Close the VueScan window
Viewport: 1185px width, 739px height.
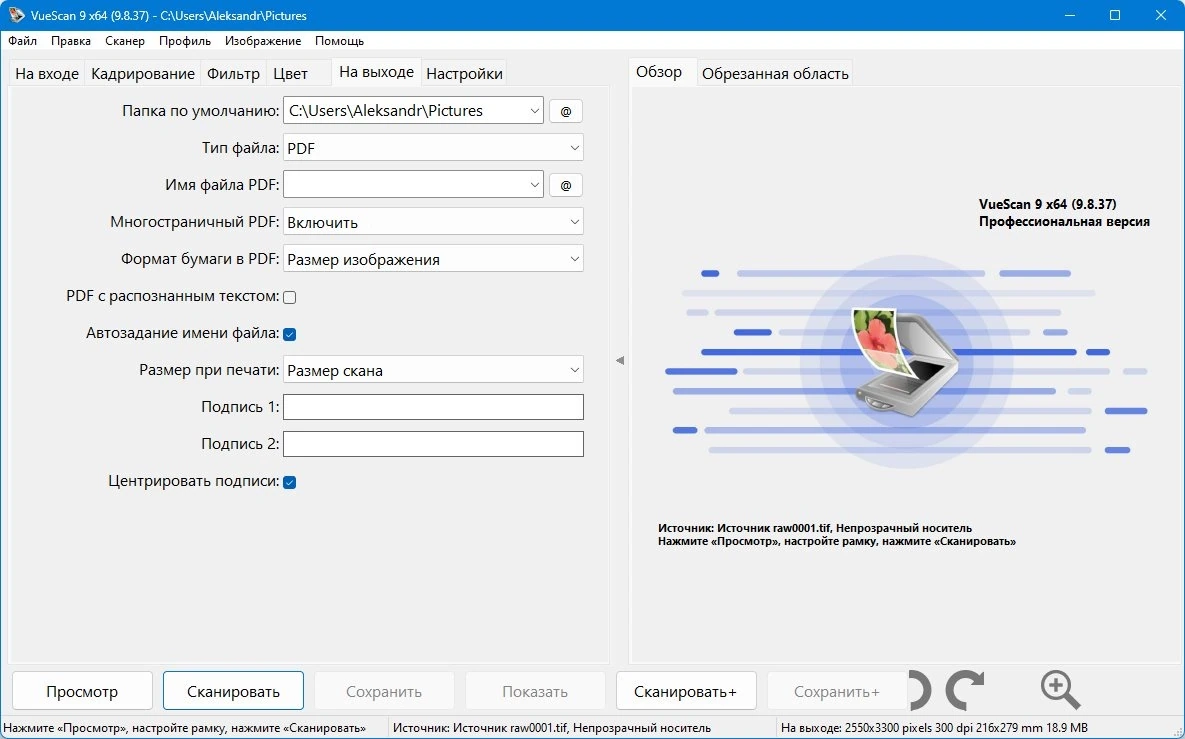point(1161,15)
